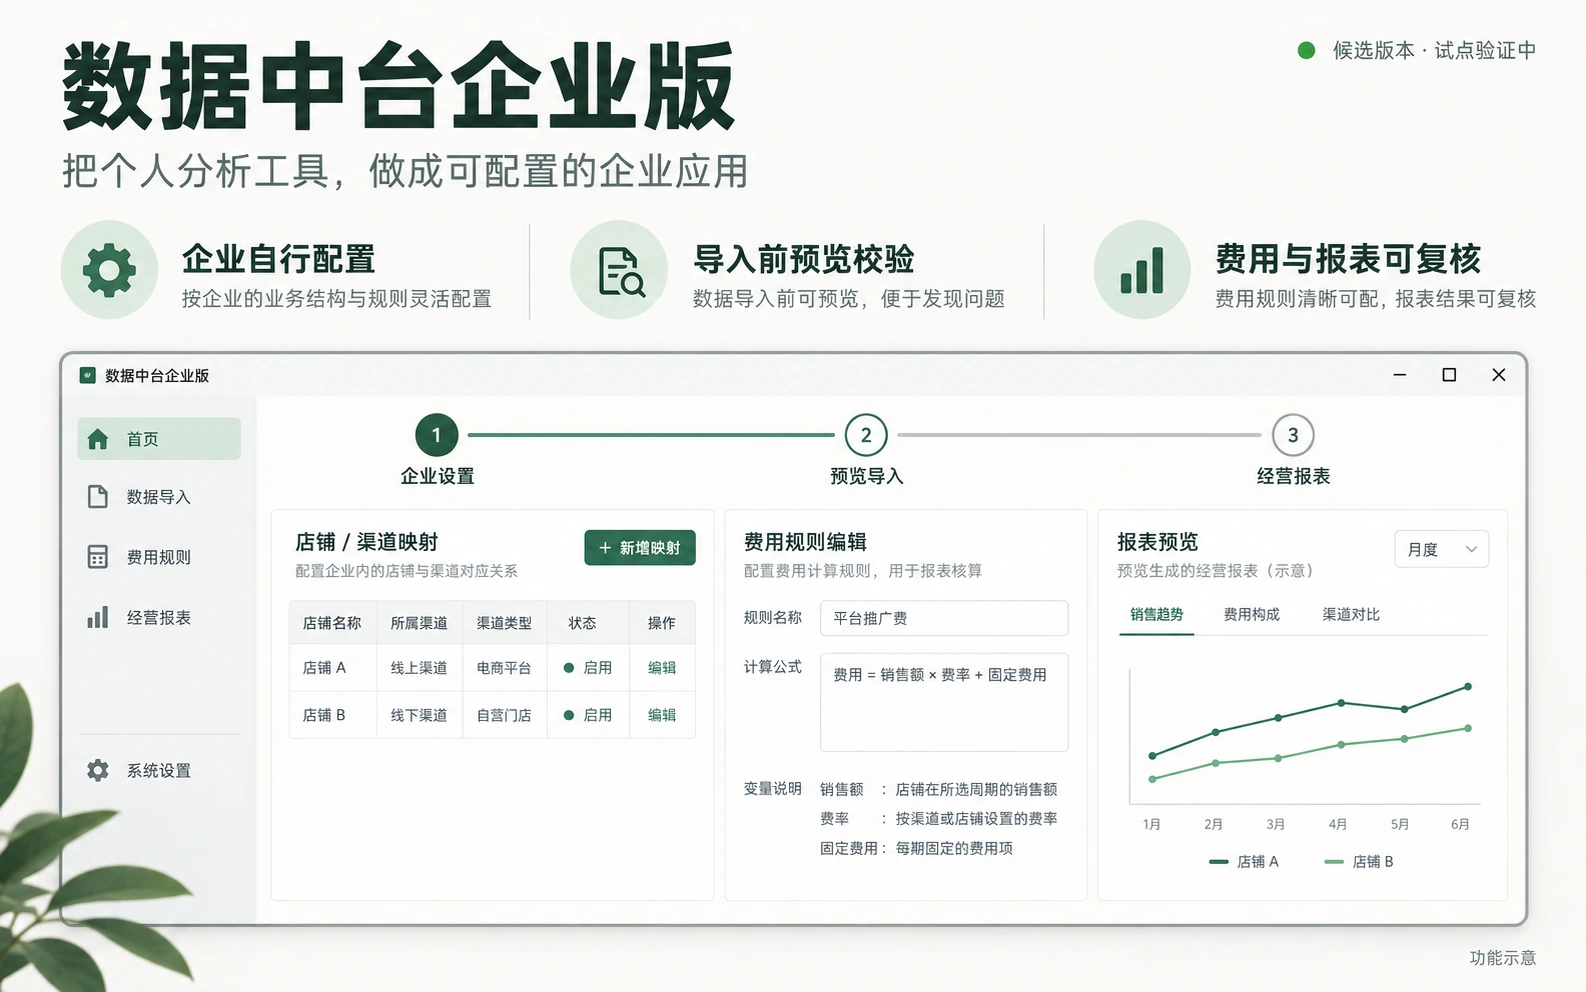Open 数据导入 in the sidebar
1586x992 pixels.
159,497
